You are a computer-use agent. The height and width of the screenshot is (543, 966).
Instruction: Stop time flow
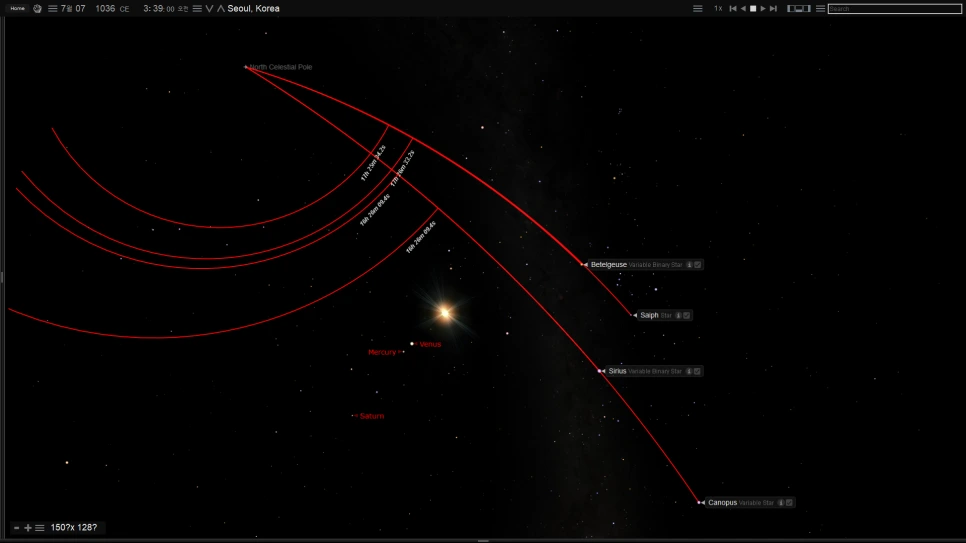[x=753, y=9]
